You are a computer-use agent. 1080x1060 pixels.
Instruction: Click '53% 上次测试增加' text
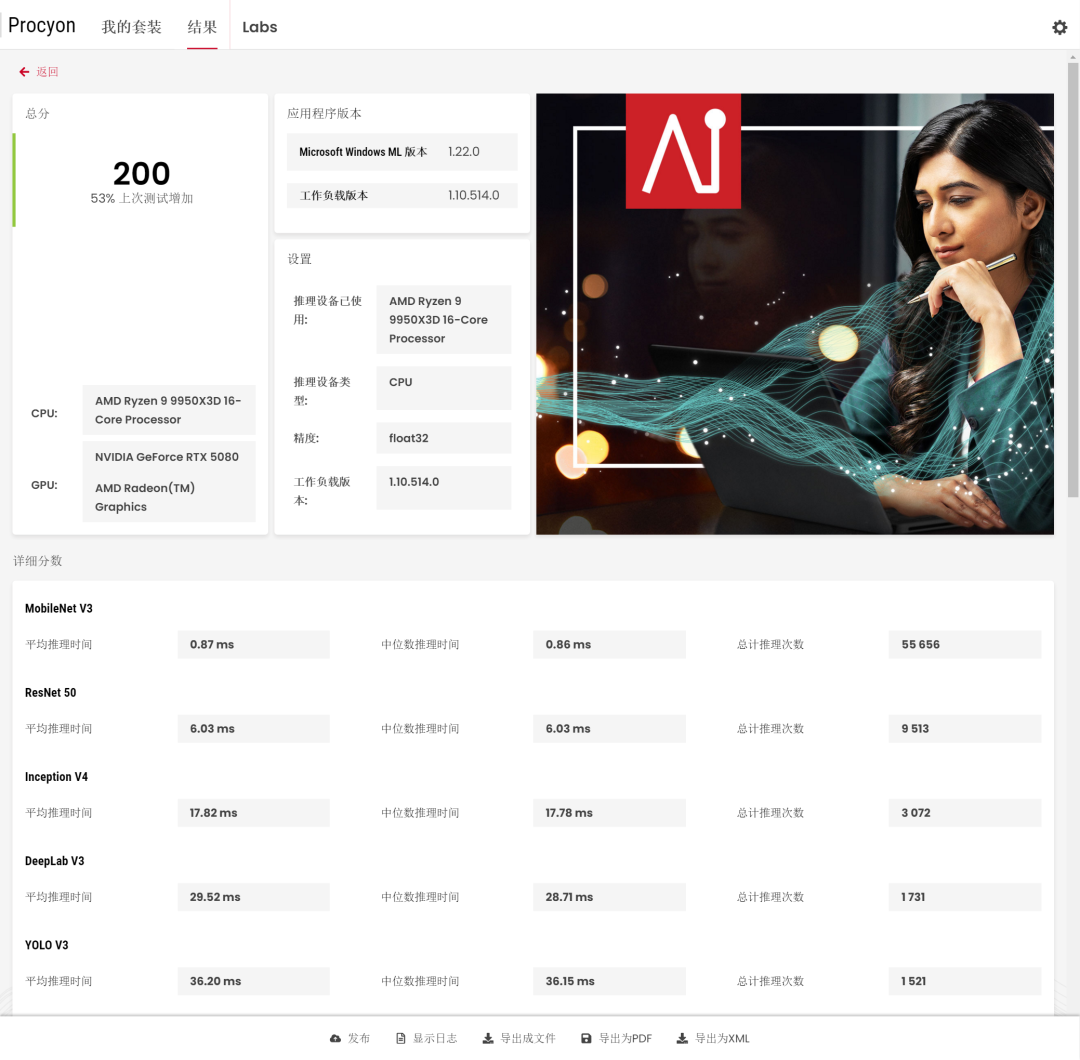[x=141, y=198]
